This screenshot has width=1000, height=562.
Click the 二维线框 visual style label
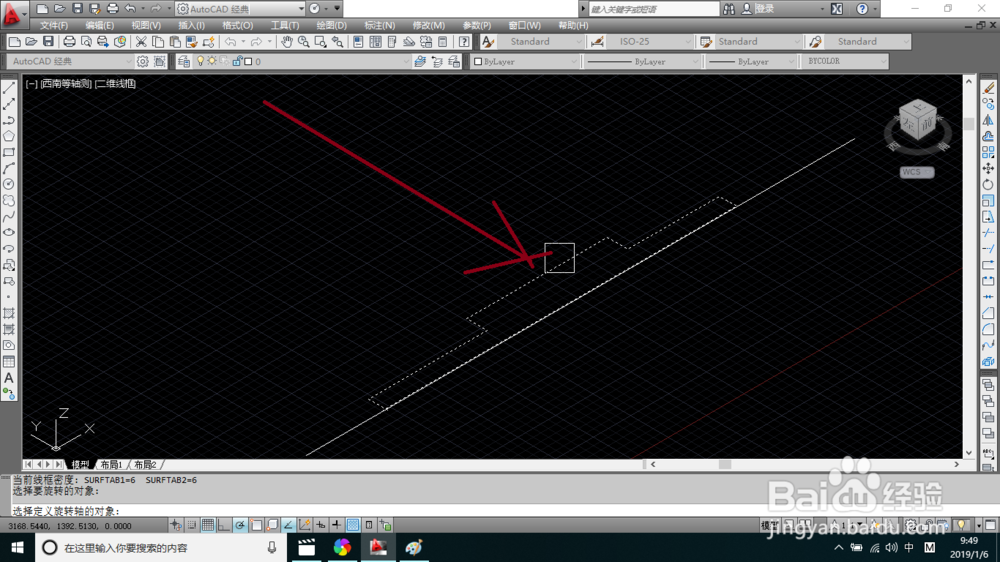[115, 84]
